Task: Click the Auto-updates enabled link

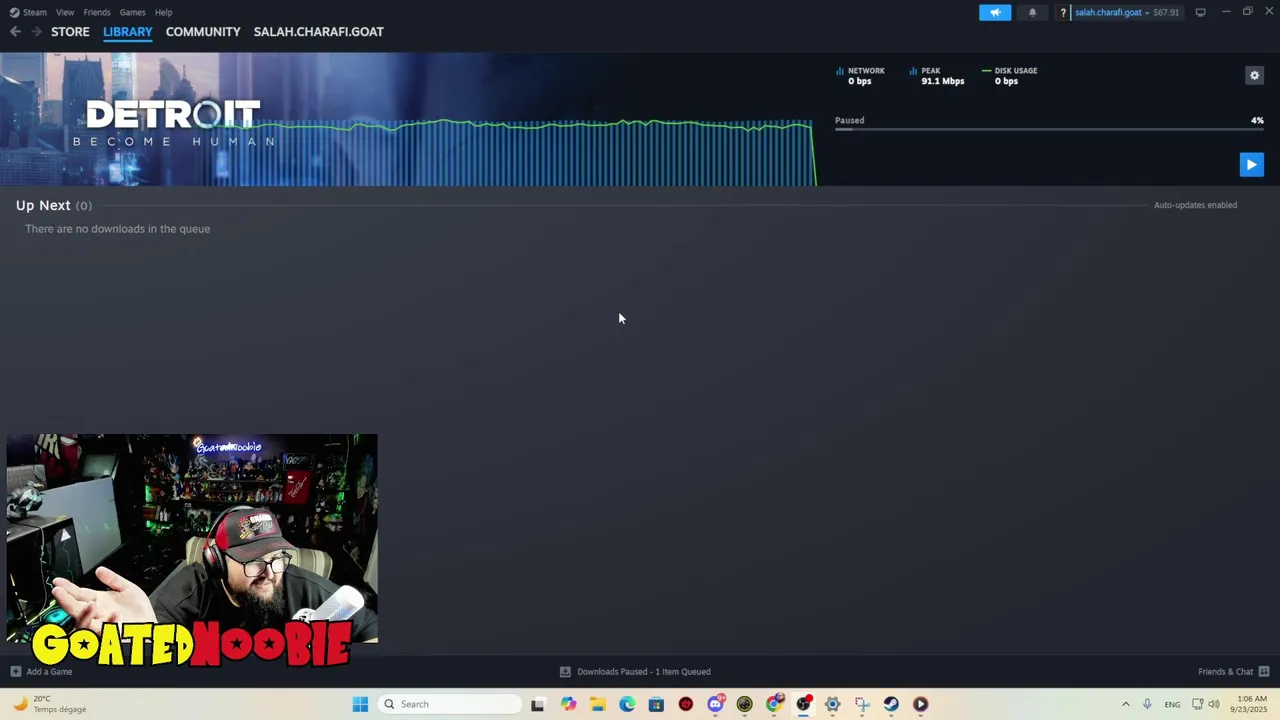Action: [1195, 205]
